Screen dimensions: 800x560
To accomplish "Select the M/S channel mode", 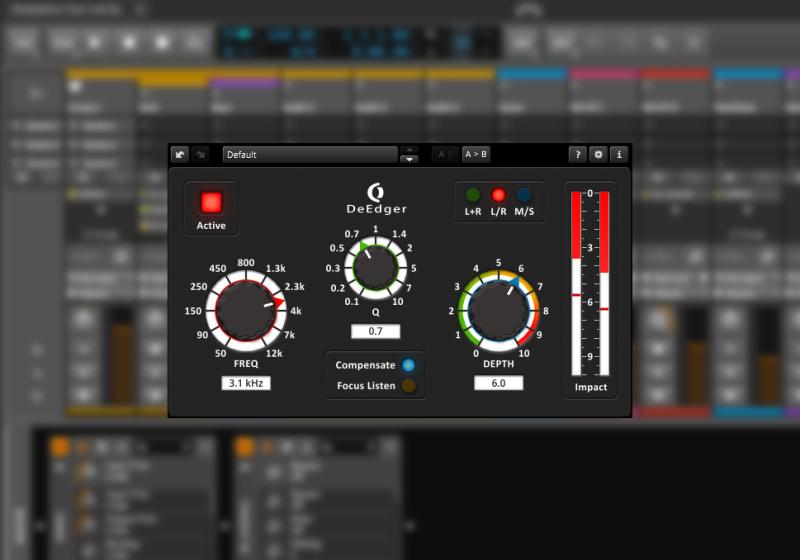I will click(524, 195).
